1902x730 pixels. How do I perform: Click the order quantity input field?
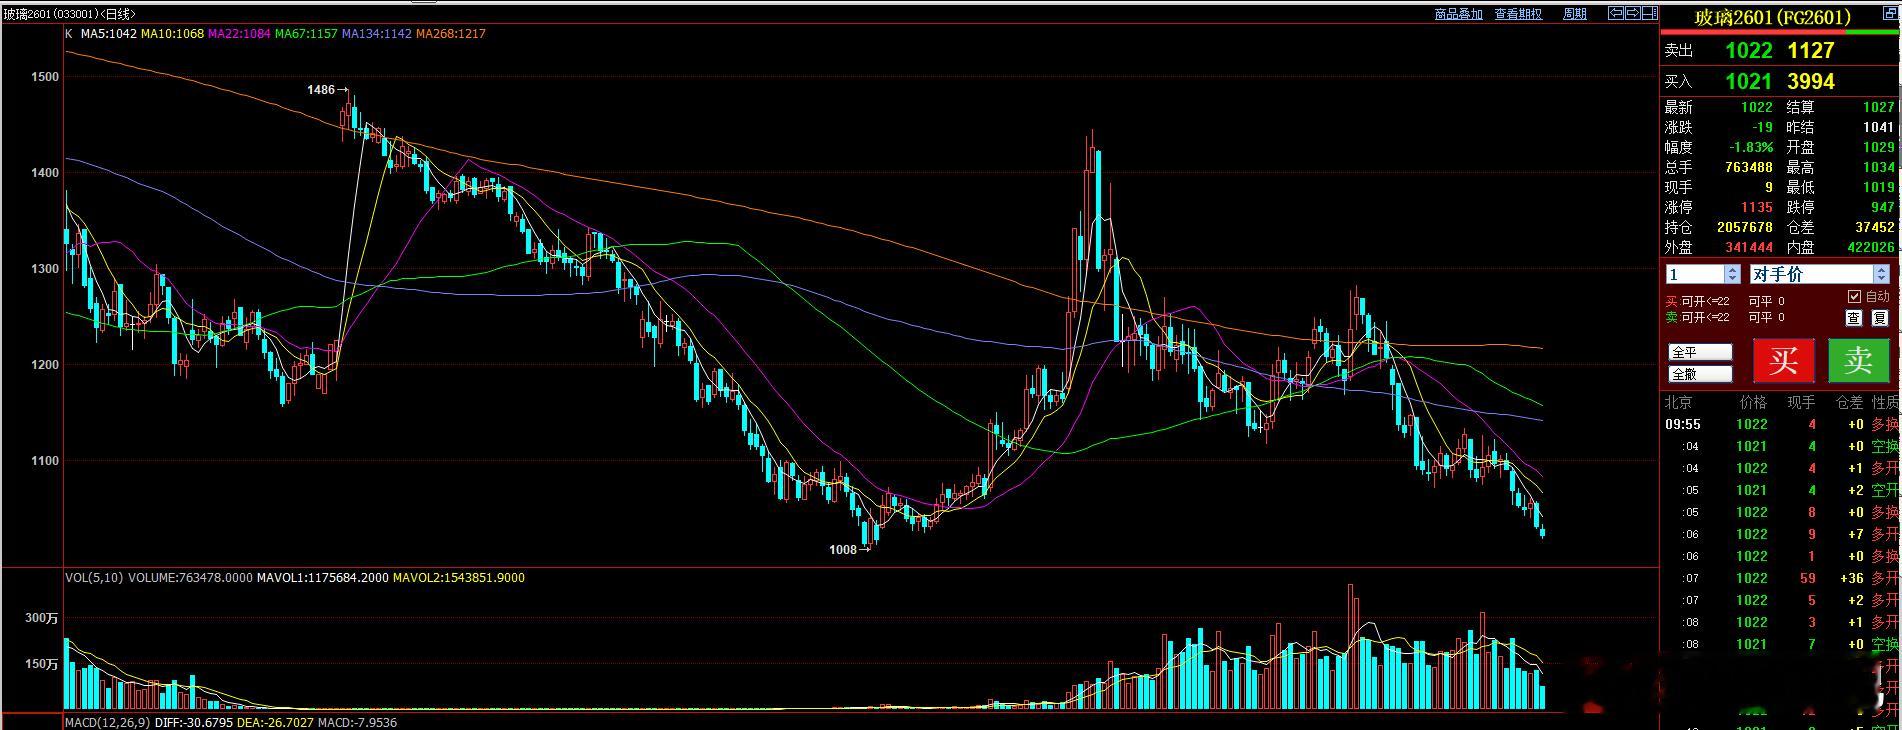[x=1696, y=274]
